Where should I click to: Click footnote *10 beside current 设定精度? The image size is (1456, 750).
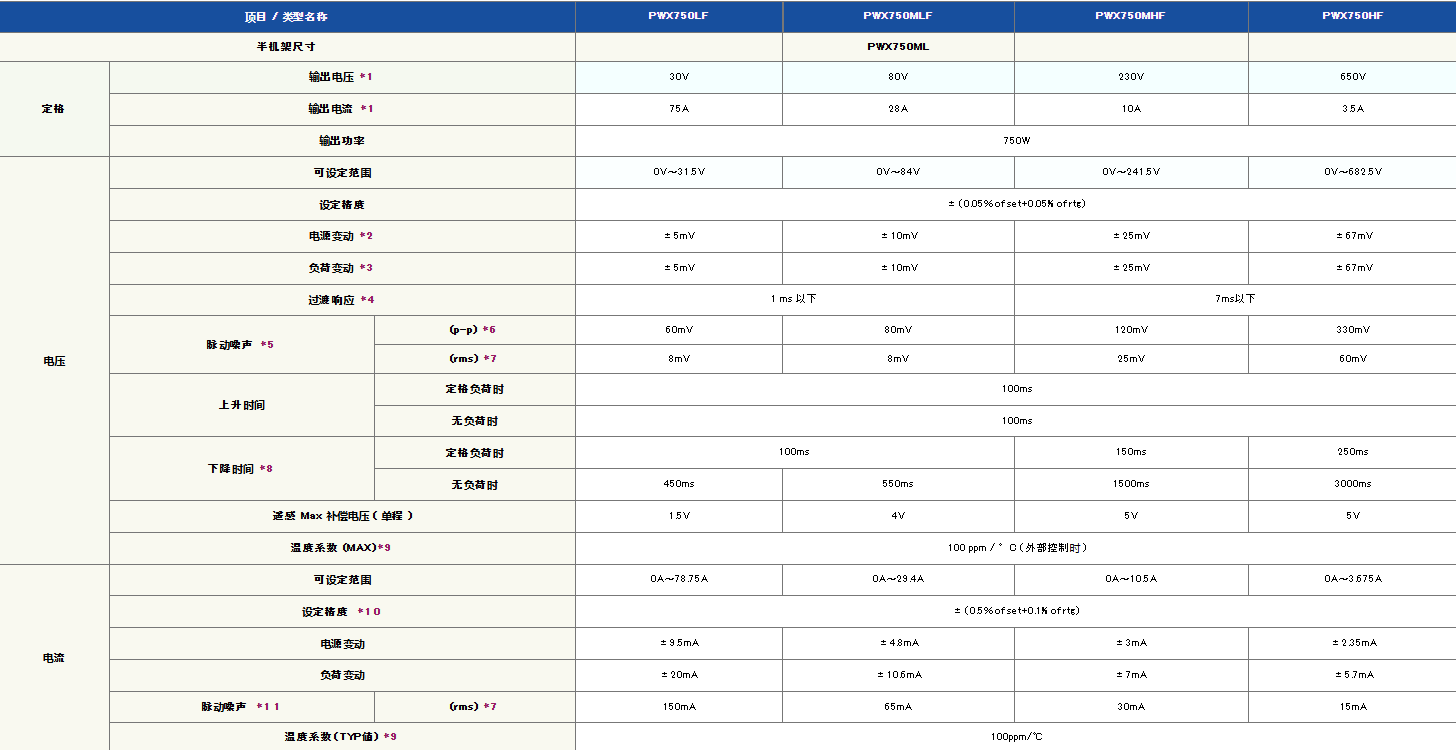tap(369, 612)
